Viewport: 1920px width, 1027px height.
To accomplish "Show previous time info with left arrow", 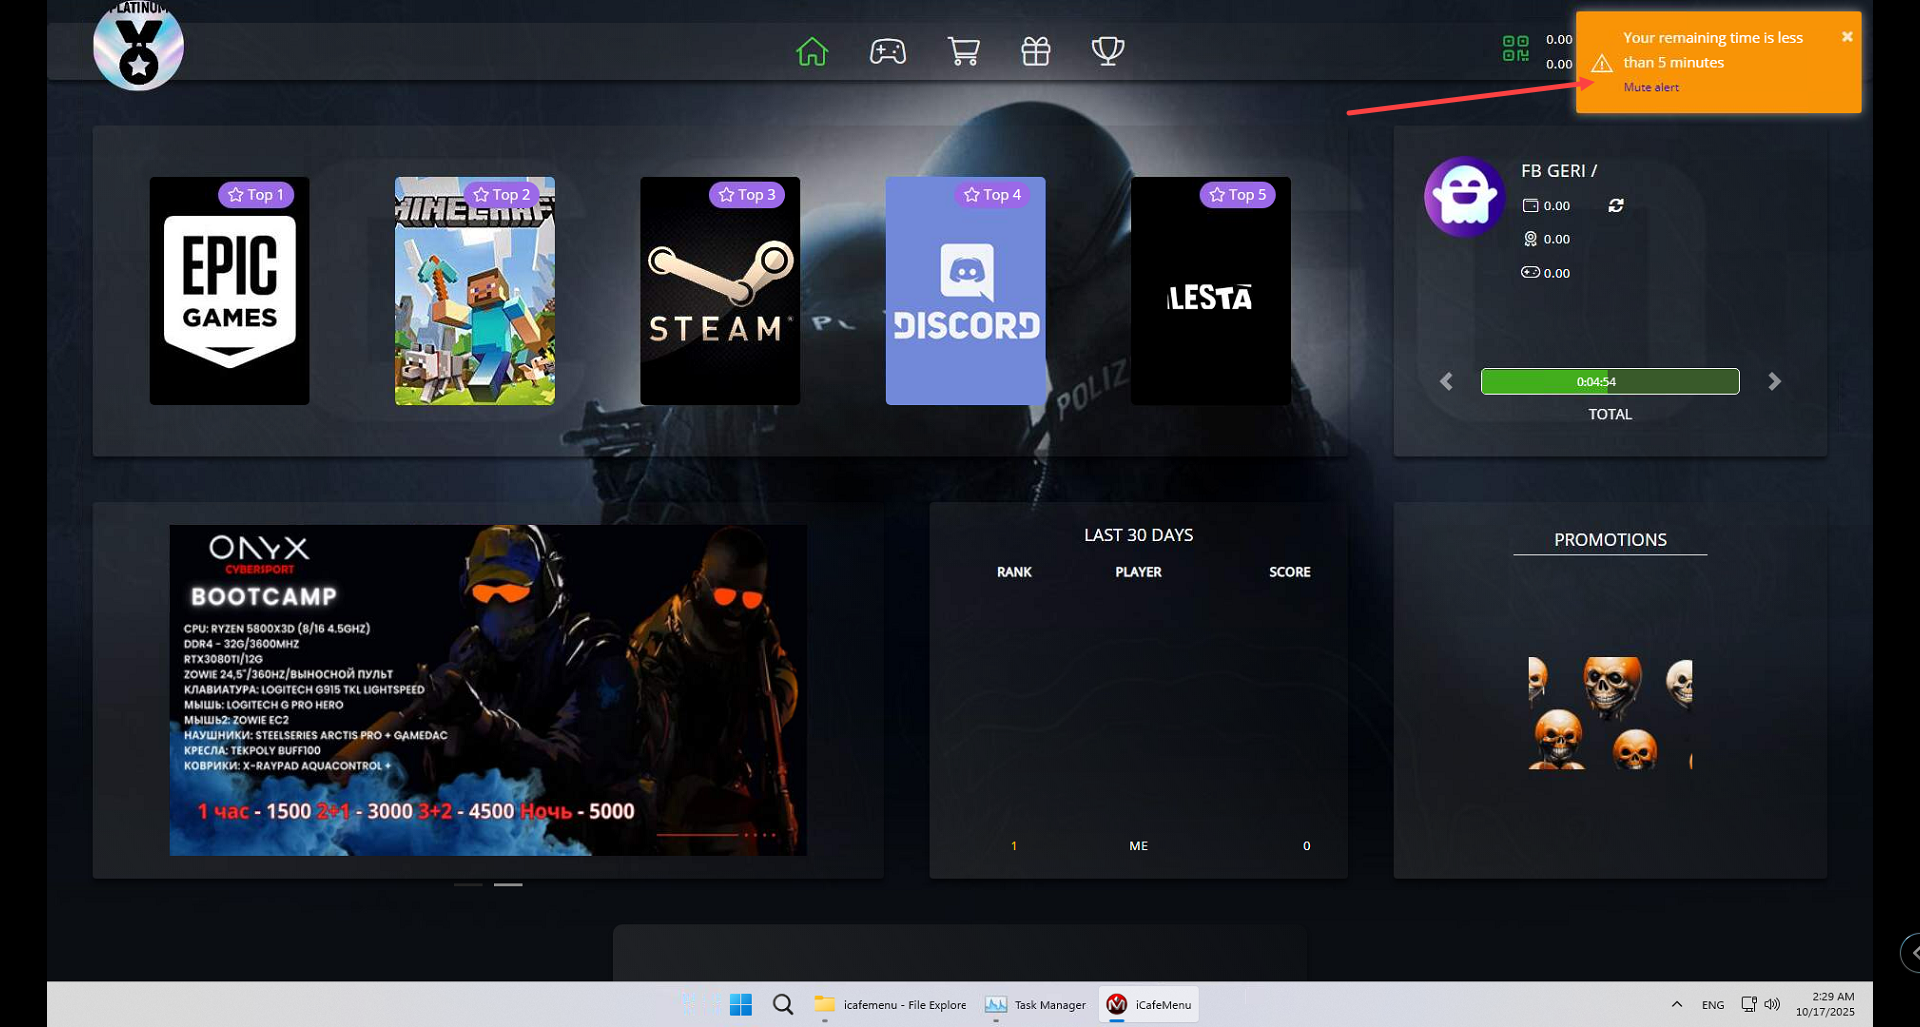I will pos(1446,382).
